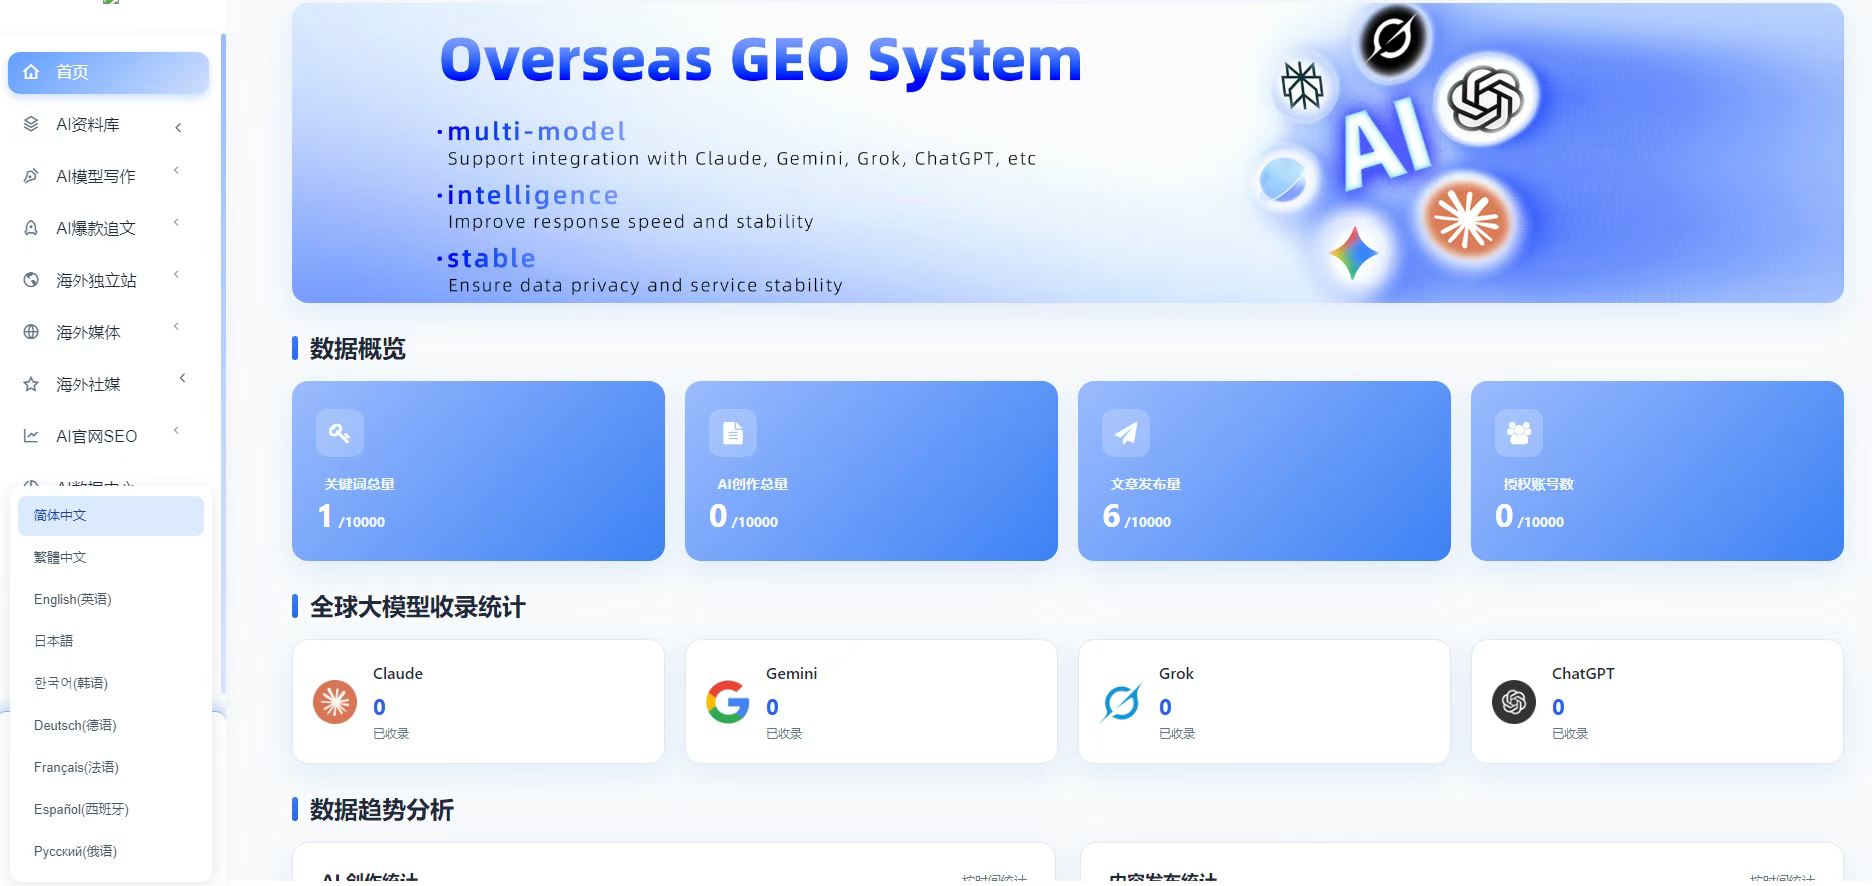Image resolution: width=1872 pixels, height=886 pixels.
Task: Open the 首页 home menu item
Action: pos(108,72)
